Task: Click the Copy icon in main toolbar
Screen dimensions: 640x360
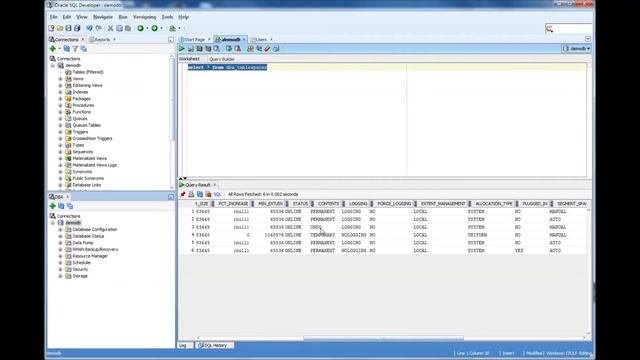Action: (x=119, y=28)
